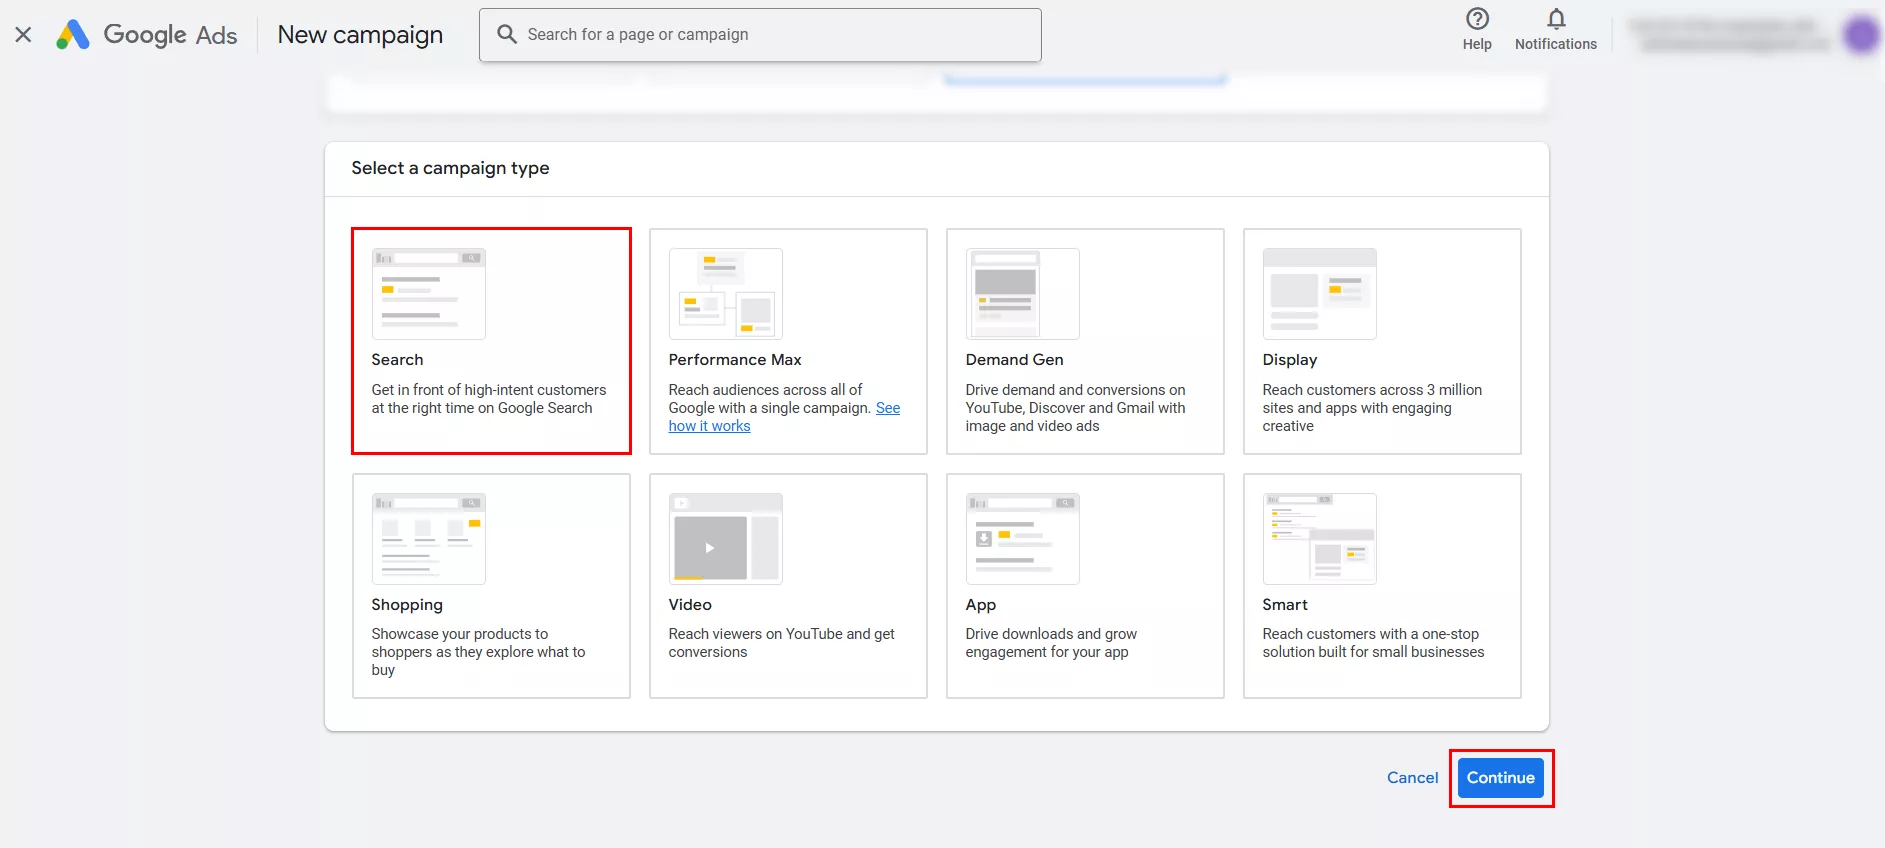
Task: Click 'Drive demand and conversions' description
Action: [1075, 408]
